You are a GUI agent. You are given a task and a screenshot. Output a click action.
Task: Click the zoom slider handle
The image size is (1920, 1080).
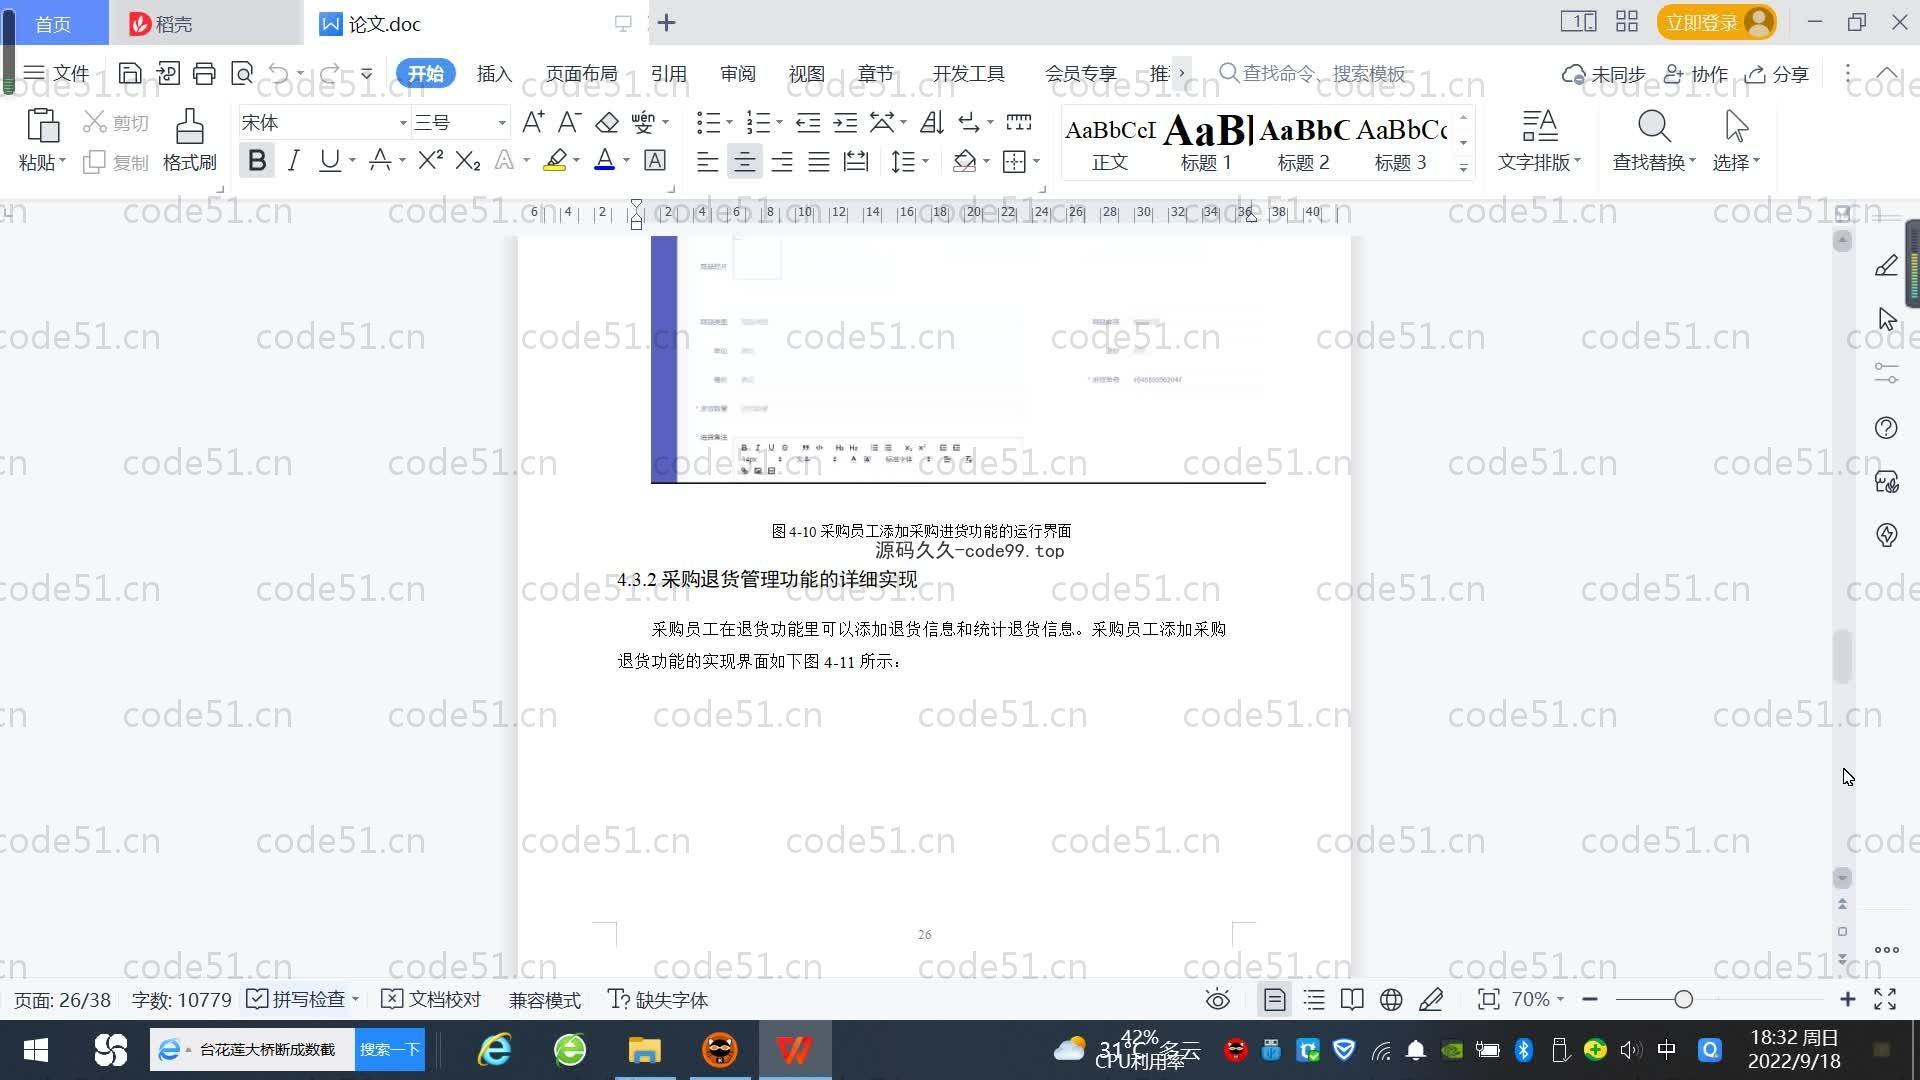tap(1683, 999)
